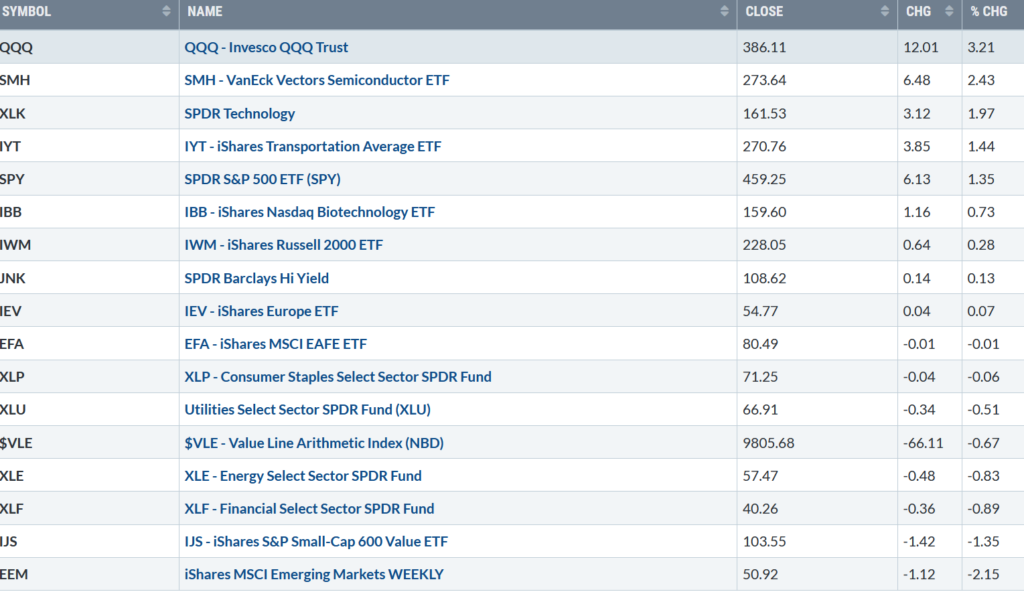This screenshot has width=1024, height=592.
Task: Select the EEM symbol cell
Action: coord(89,574)
